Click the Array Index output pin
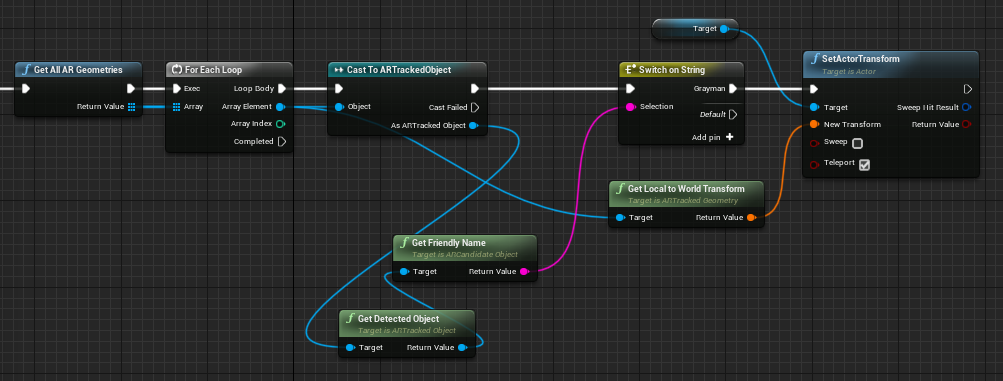This screenshot has height=381, width=1003. pos(280,124)
